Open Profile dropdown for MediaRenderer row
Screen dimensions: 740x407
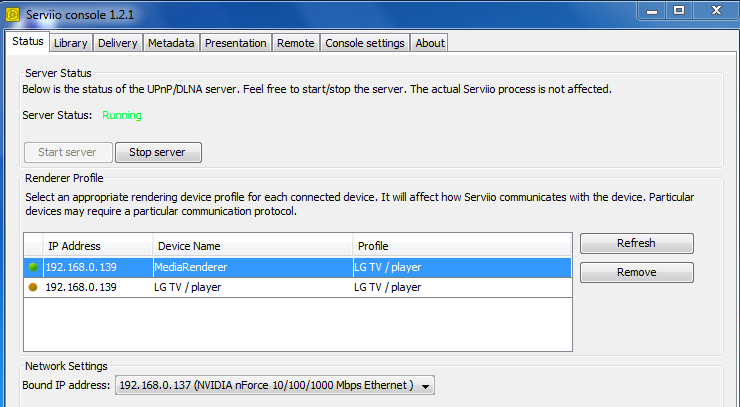[x=460, y=268]
